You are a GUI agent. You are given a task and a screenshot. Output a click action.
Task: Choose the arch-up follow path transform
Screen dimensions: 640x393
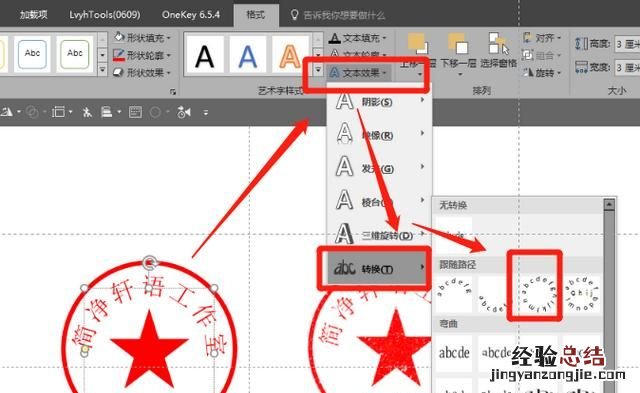tap(454, 293)
